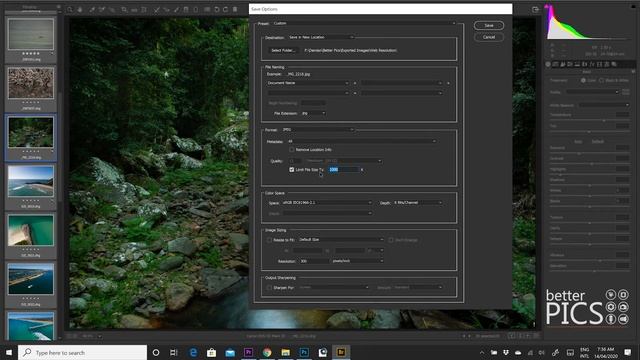Select the Radial Filter tool
Image resolution: width=640 pixels, height=360 pixels.
pyautogui.click(x=196, y=9)
